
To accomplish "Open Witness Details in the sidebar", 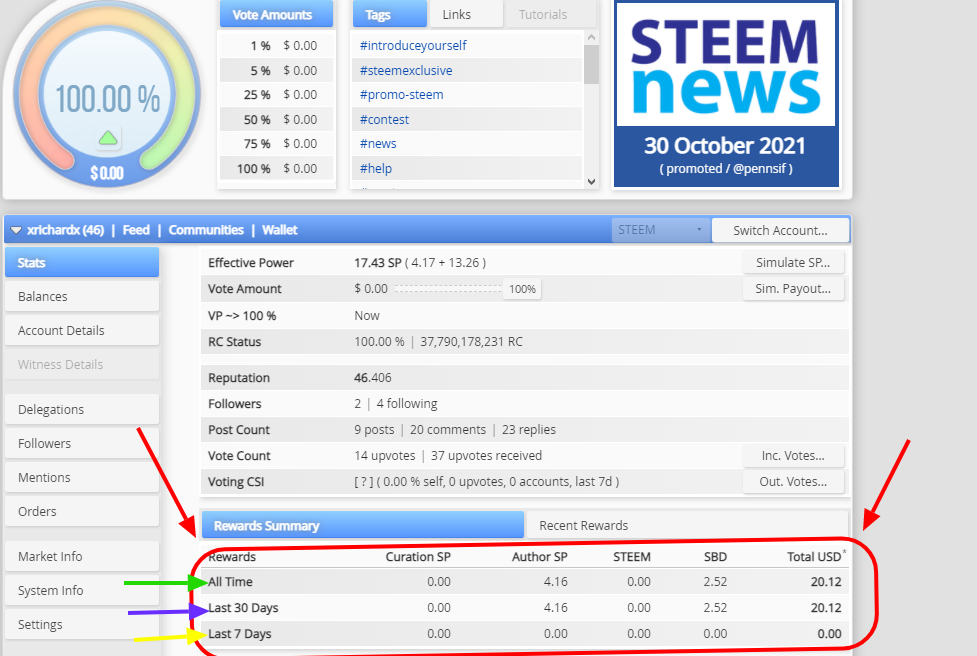I will coord(82,364).
